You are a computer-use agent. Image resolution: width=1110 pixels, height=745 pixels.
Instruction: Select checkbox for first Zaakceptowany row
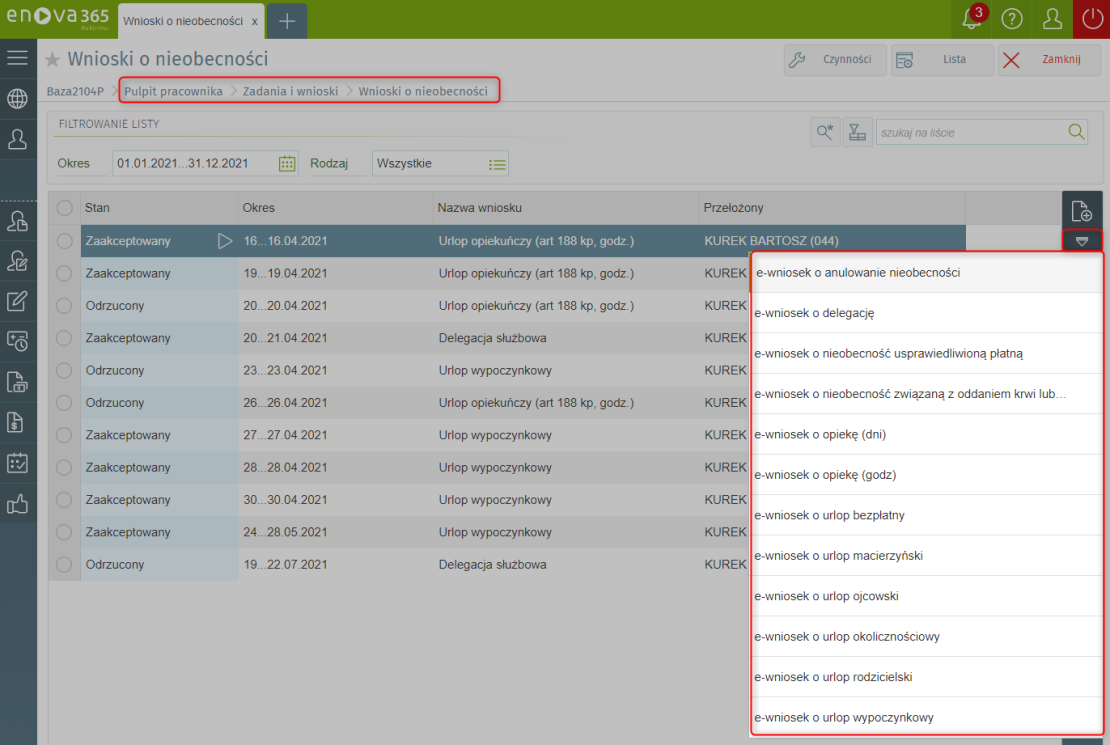pos(65,241)
